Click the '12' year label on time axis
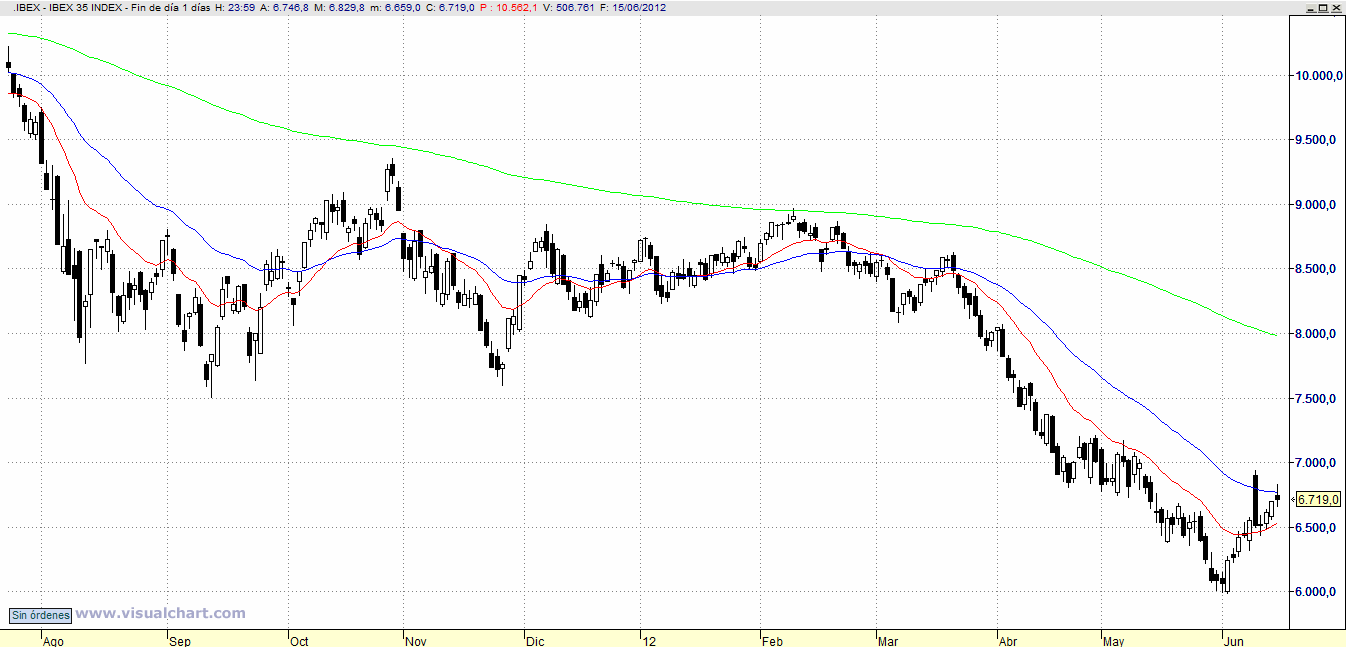The height and width of the screenshot is (647, 1346). tap(650, 641)
